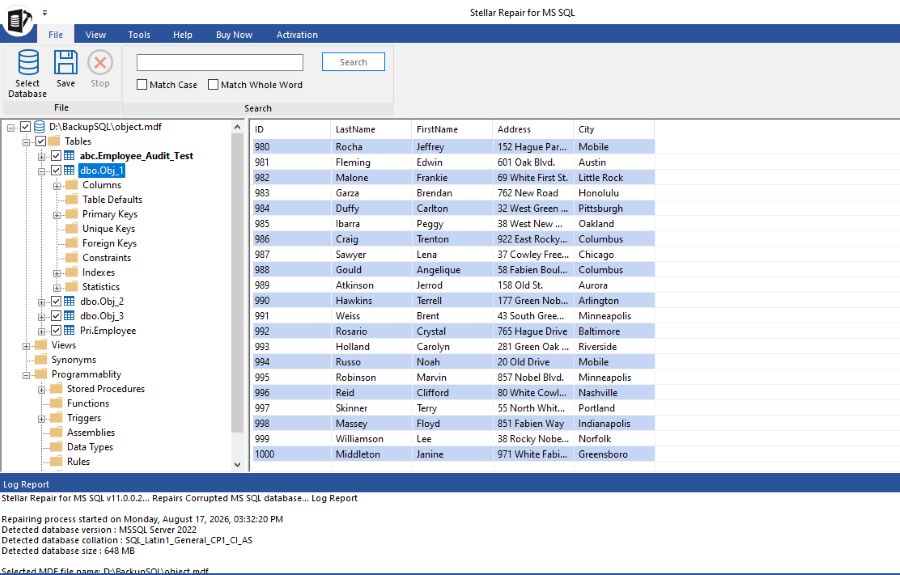This screenshot has width=900, height=575.
Task: Toggle the Match Case checkbox
Action: point(142,84)
